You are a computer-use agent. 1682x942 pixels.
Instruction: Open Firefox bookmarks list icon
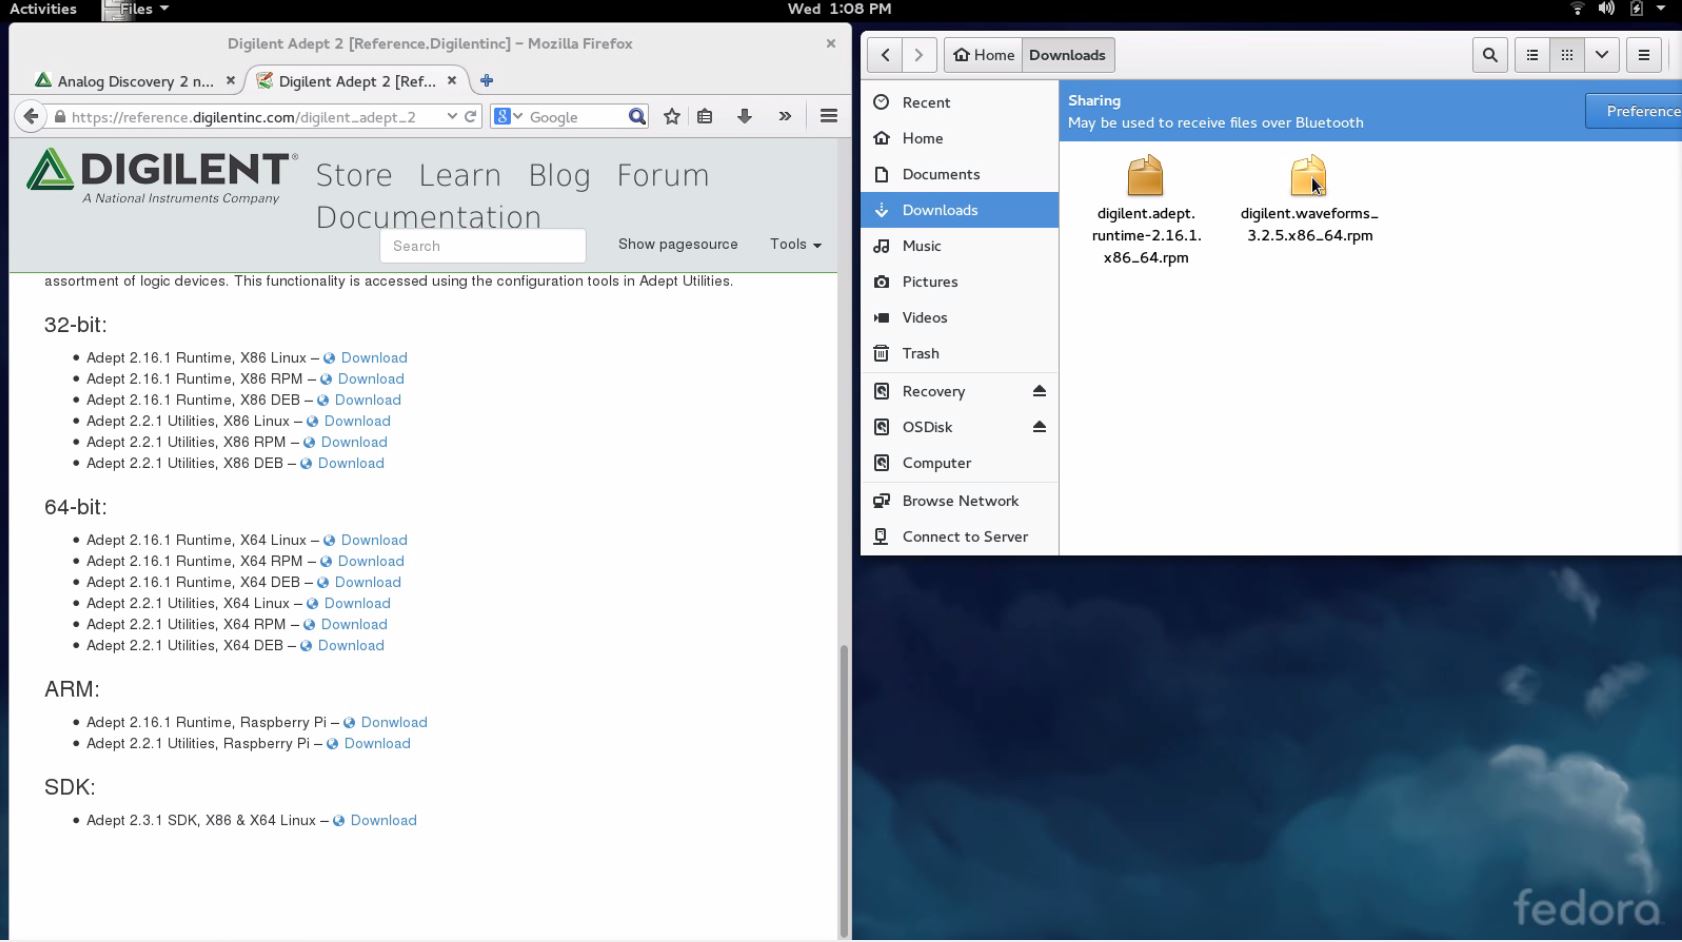click(x=705, y=116)
